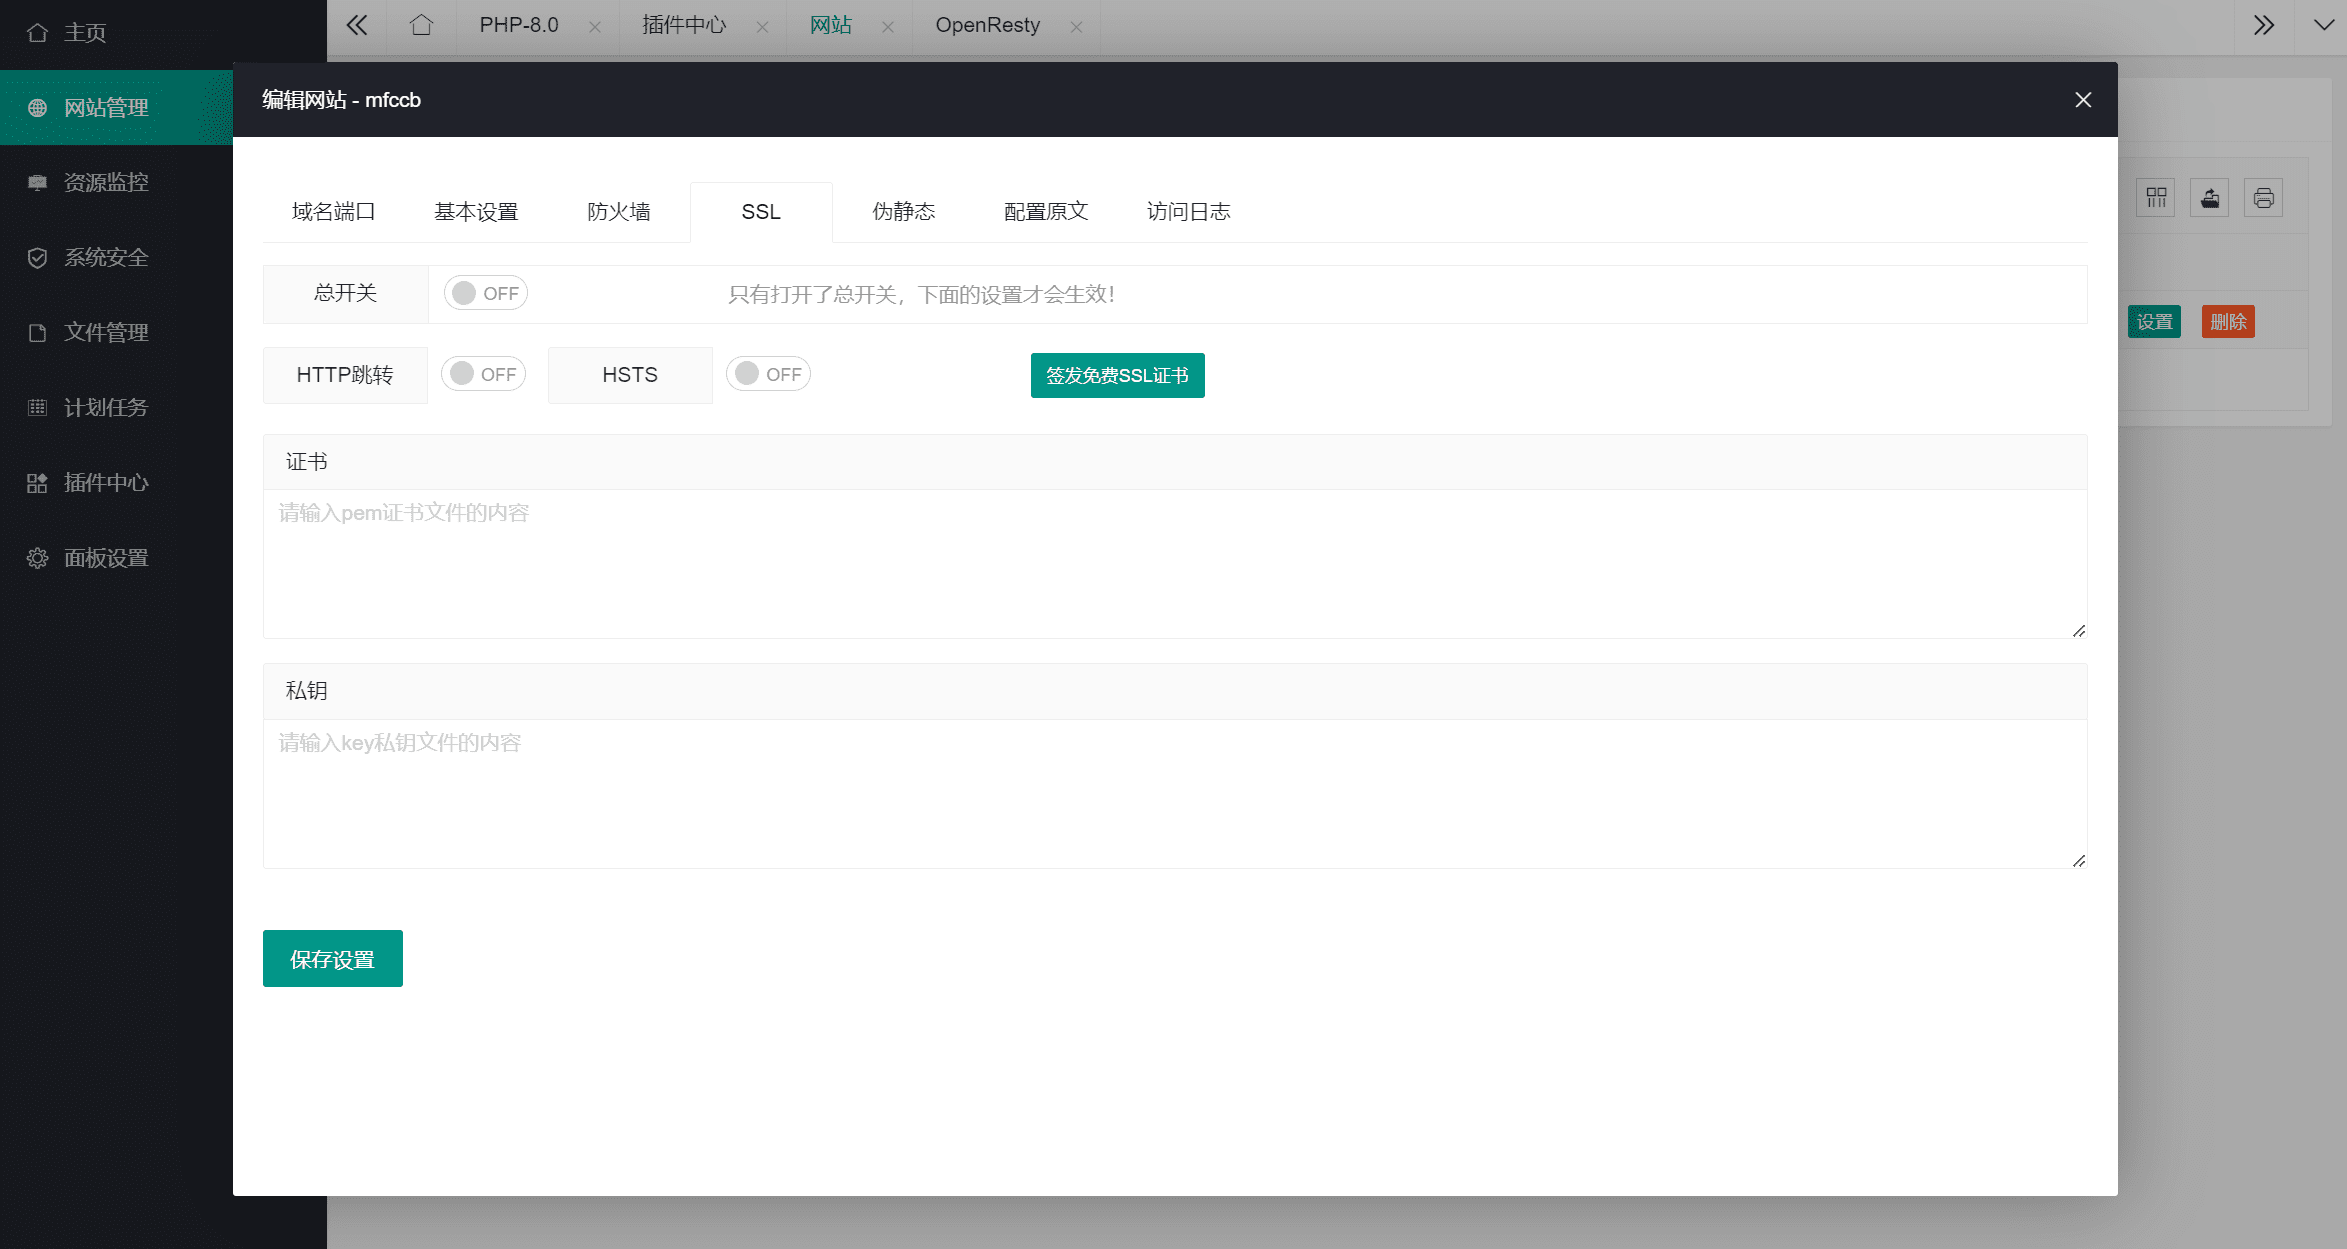The image size is (2347, 1249).
Task: Open 计划任务 scheduled tasks
Action: point(106,407)
